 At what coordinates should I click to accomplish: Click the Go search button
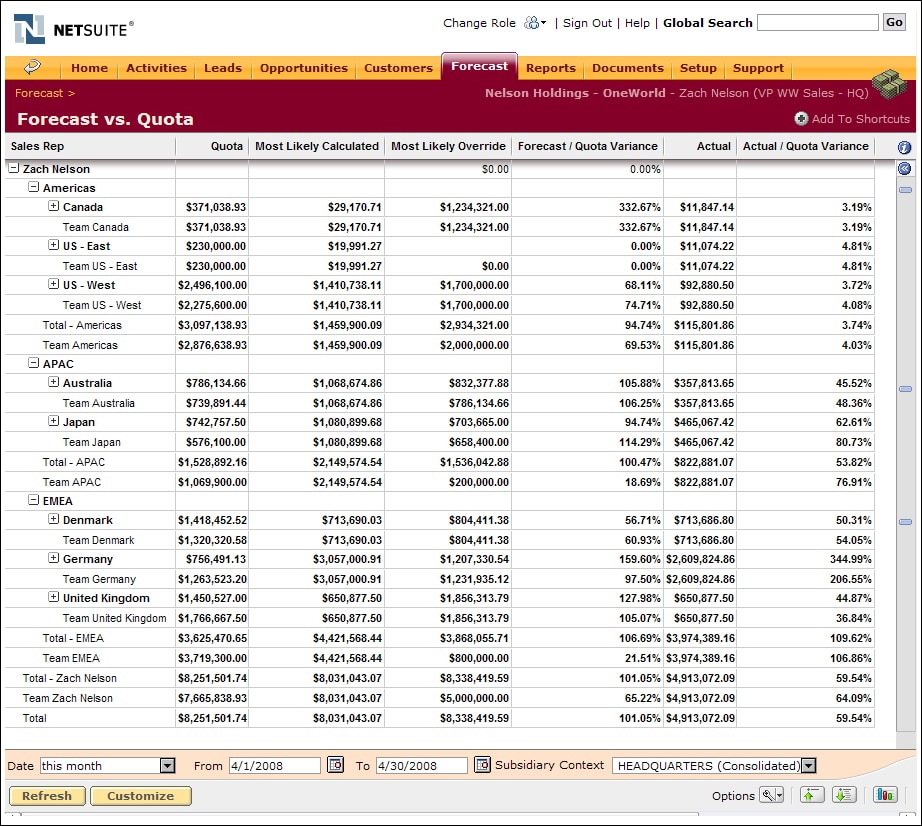(x=894, y=22)
